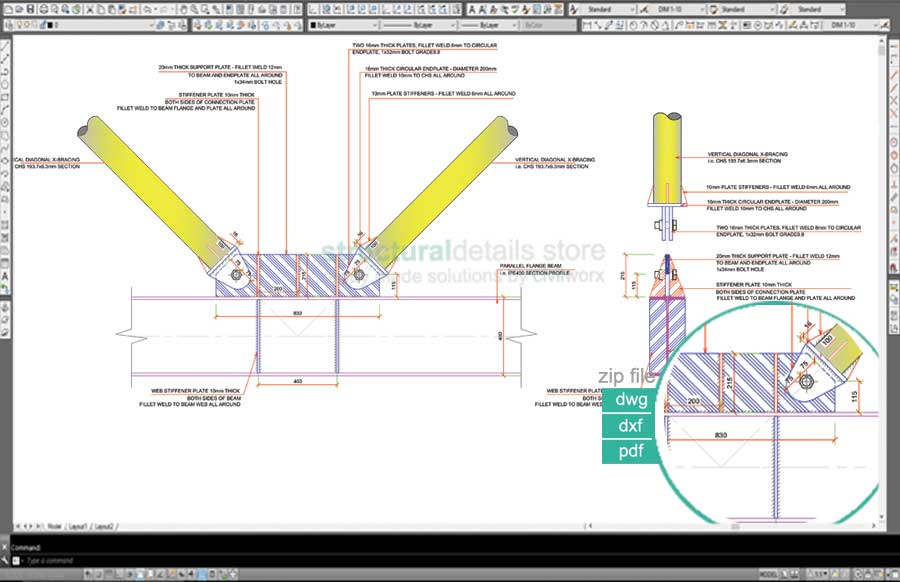This screenshot has height=582, width=900.
Task: Toggle Snap Mode in status bar
Action: tap(98, 574)
